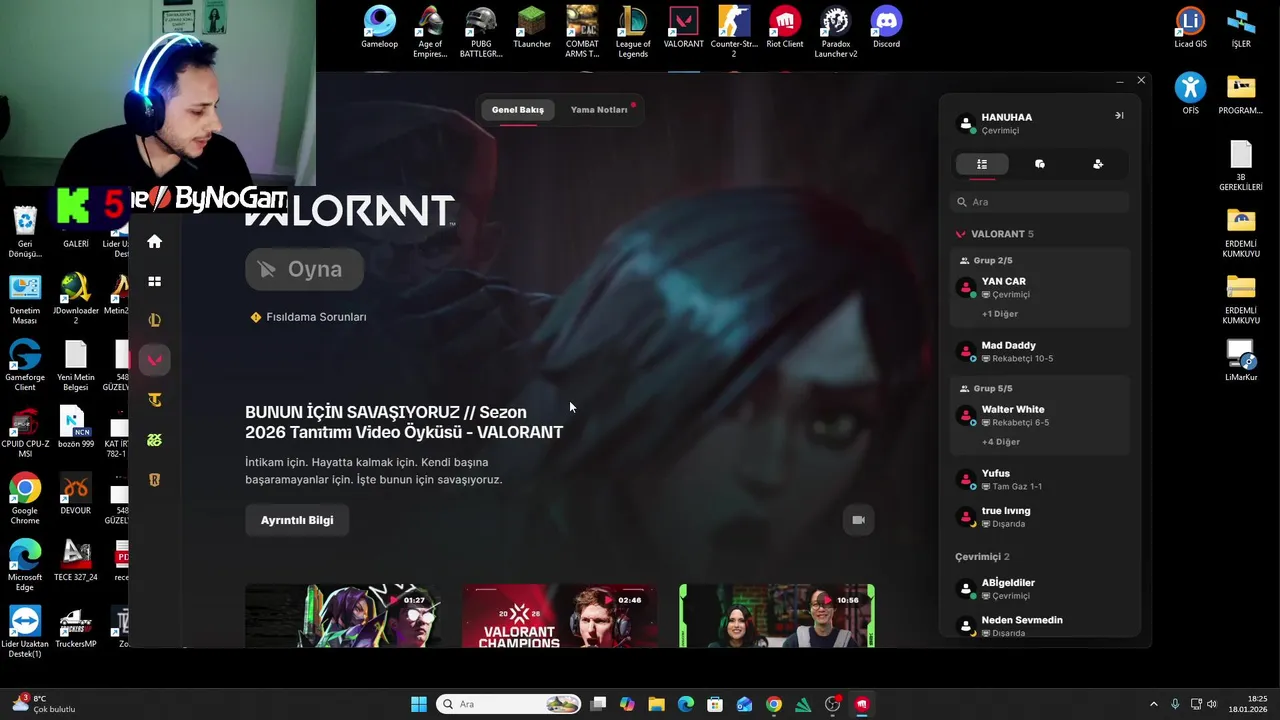Select the Teamfight Tactics sidebar icon

pyautogui.click(x=154, y=400)
